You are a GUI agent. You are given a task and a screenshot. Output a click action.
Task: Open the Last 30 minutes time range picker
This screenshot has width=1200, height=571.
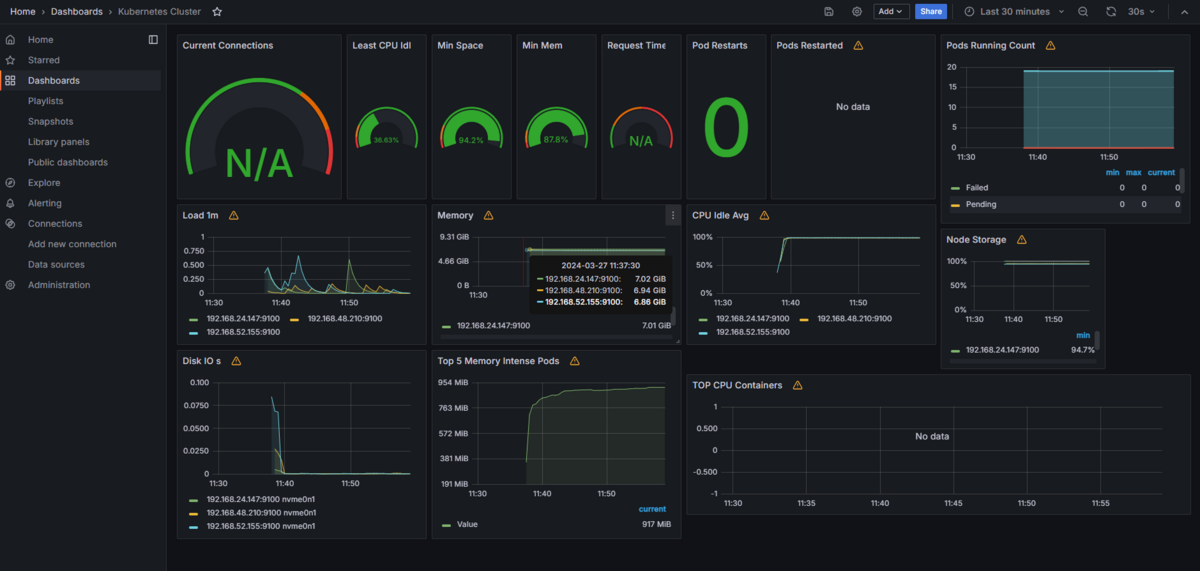click(1014, 12)
